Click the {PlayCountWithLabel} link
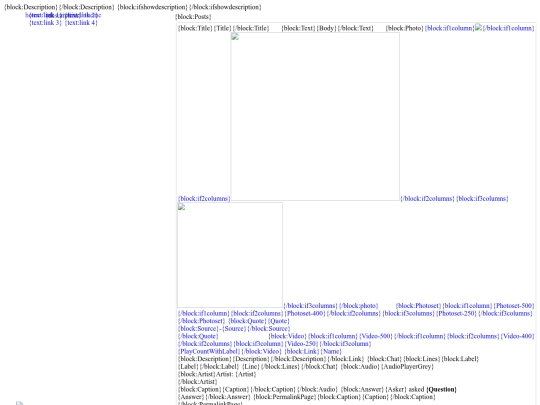This screenshot has height=405, width=540. point(209,351)
